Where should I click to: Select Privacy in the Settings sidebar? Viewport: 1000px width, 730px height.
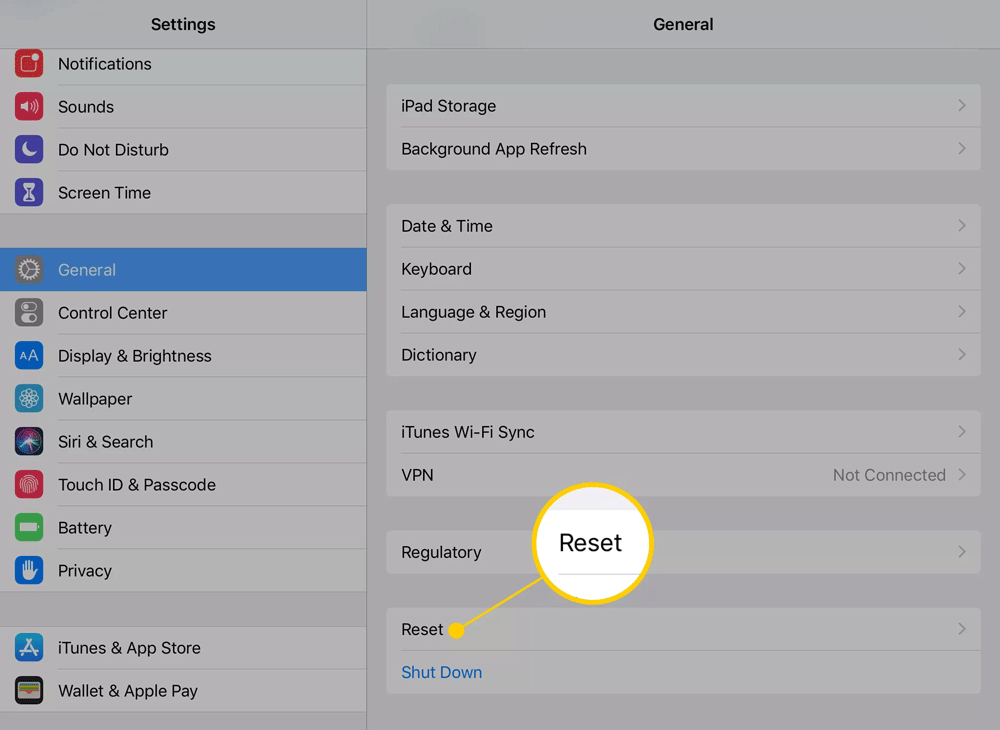(x=85, y=570)
